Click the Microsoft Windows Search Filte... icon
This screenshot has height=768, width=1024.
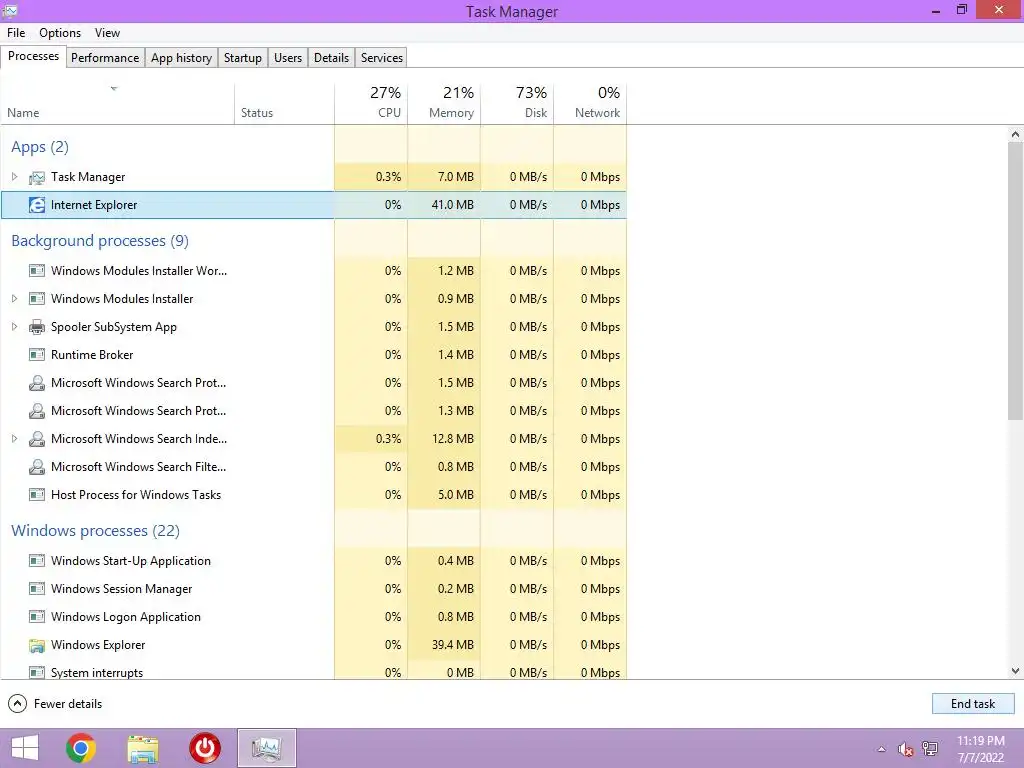coord(37,467)
